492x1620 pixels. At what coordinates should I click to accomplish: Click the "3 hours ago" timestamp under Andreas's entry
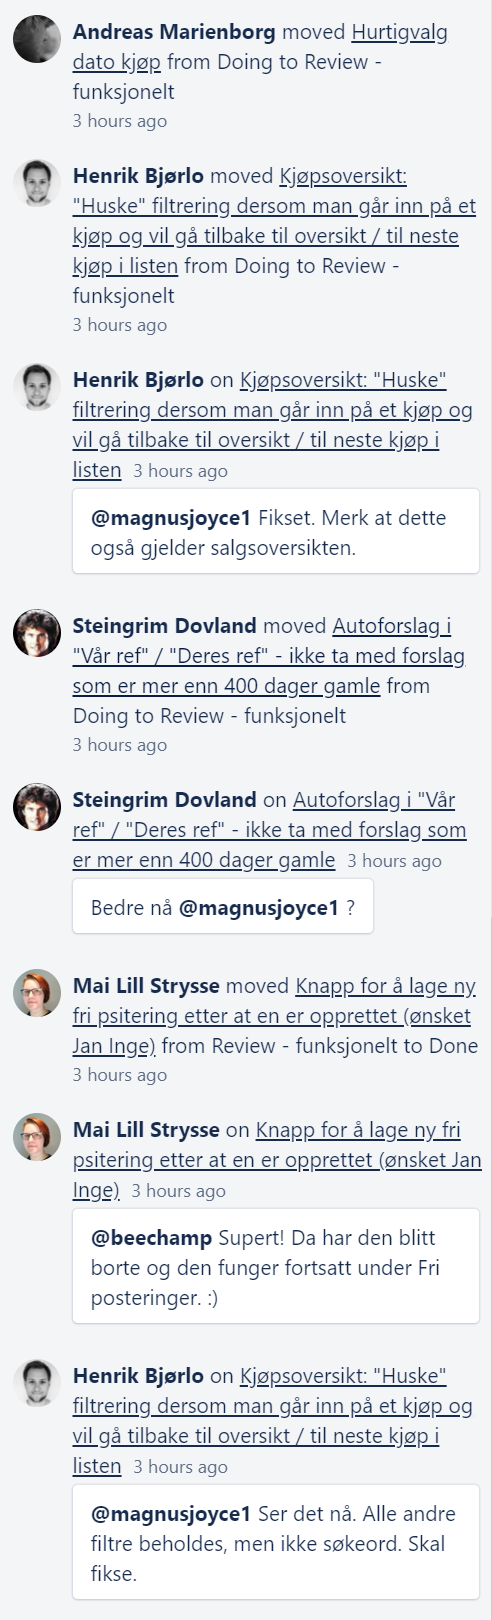point(120,121)
